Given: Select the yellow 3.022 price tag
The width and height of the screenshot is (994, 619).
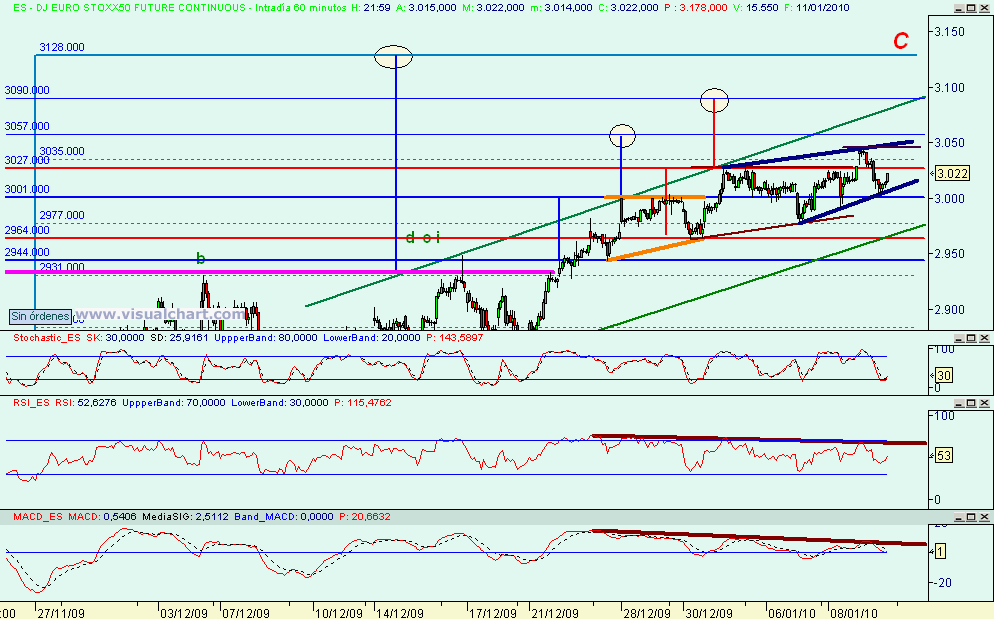Looking at the screenshot, I should click(x=951, y=172).
